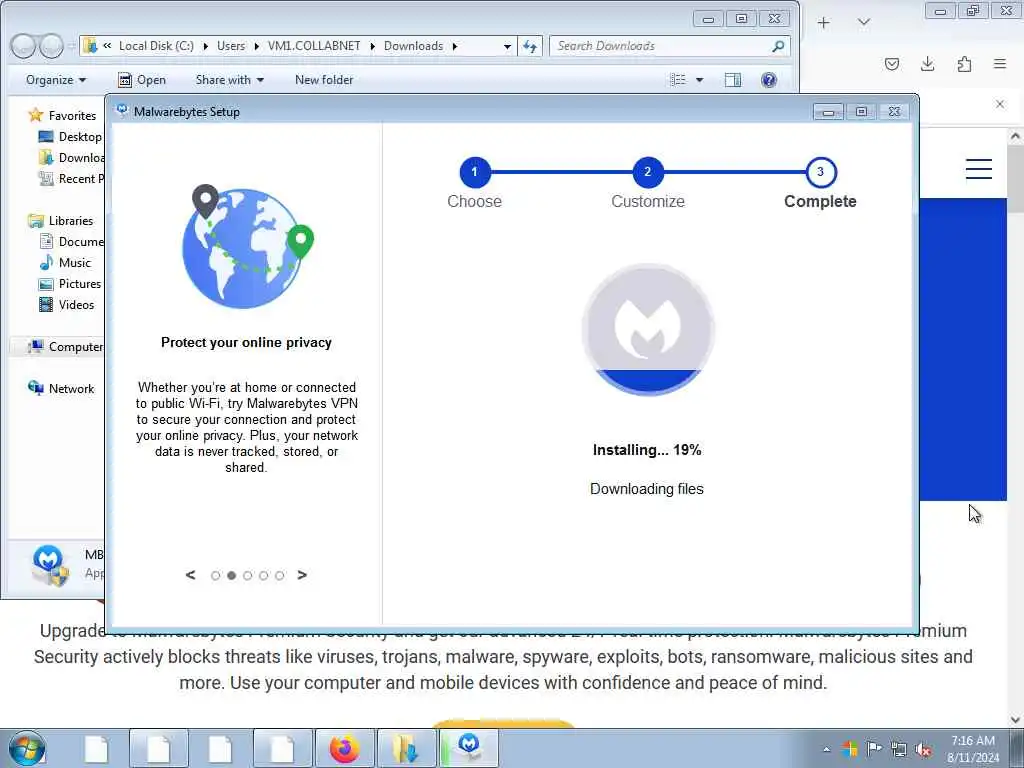Expand the arrow after Downloads breadcrumb
The image size is (1024, 768).
tap(455, 46)
